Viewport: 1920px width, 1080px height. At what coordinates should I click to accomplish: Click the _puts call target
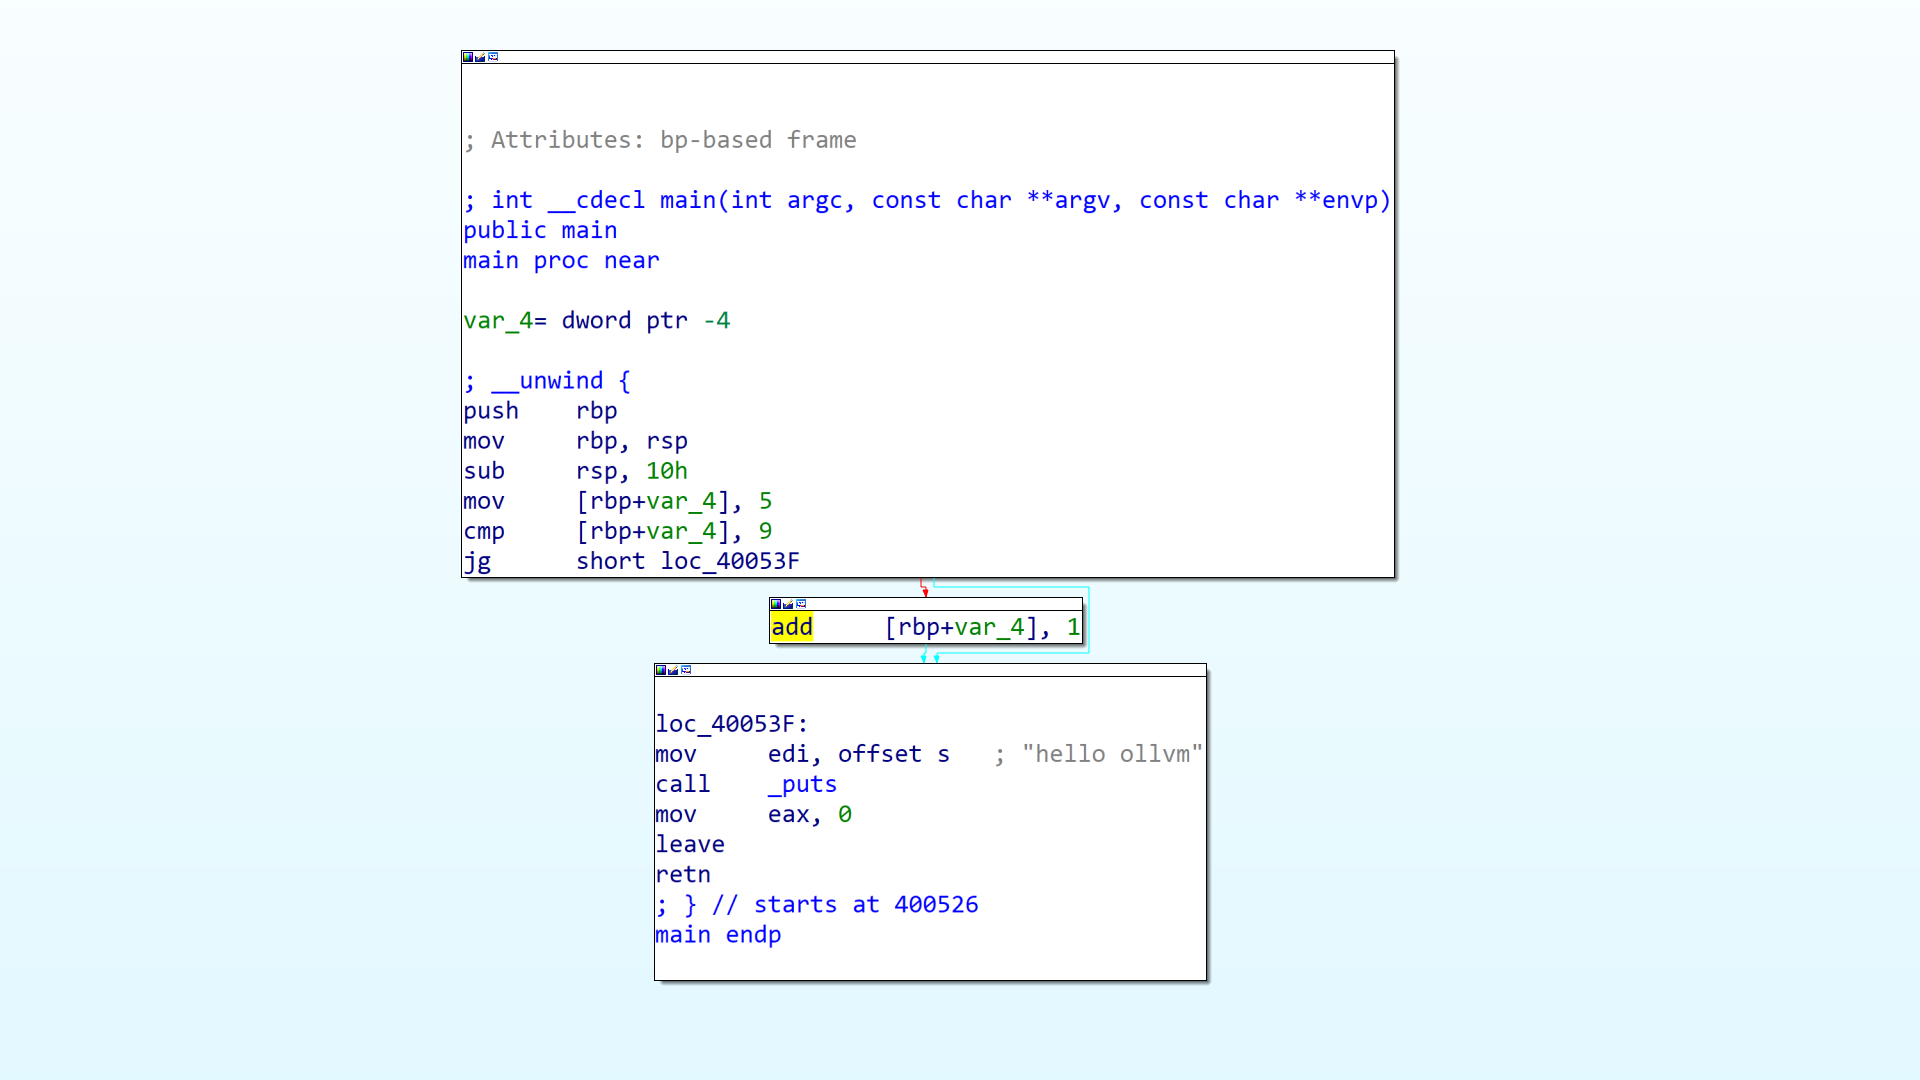pyautogui.click(x=802, y=784)
